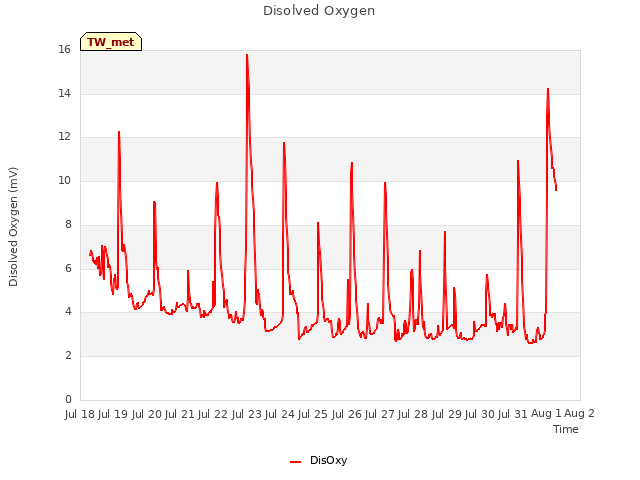This screenshot has width=640, height=480.
Task: Click the y-axis tick value 10
Action: [x=64, y=180]
